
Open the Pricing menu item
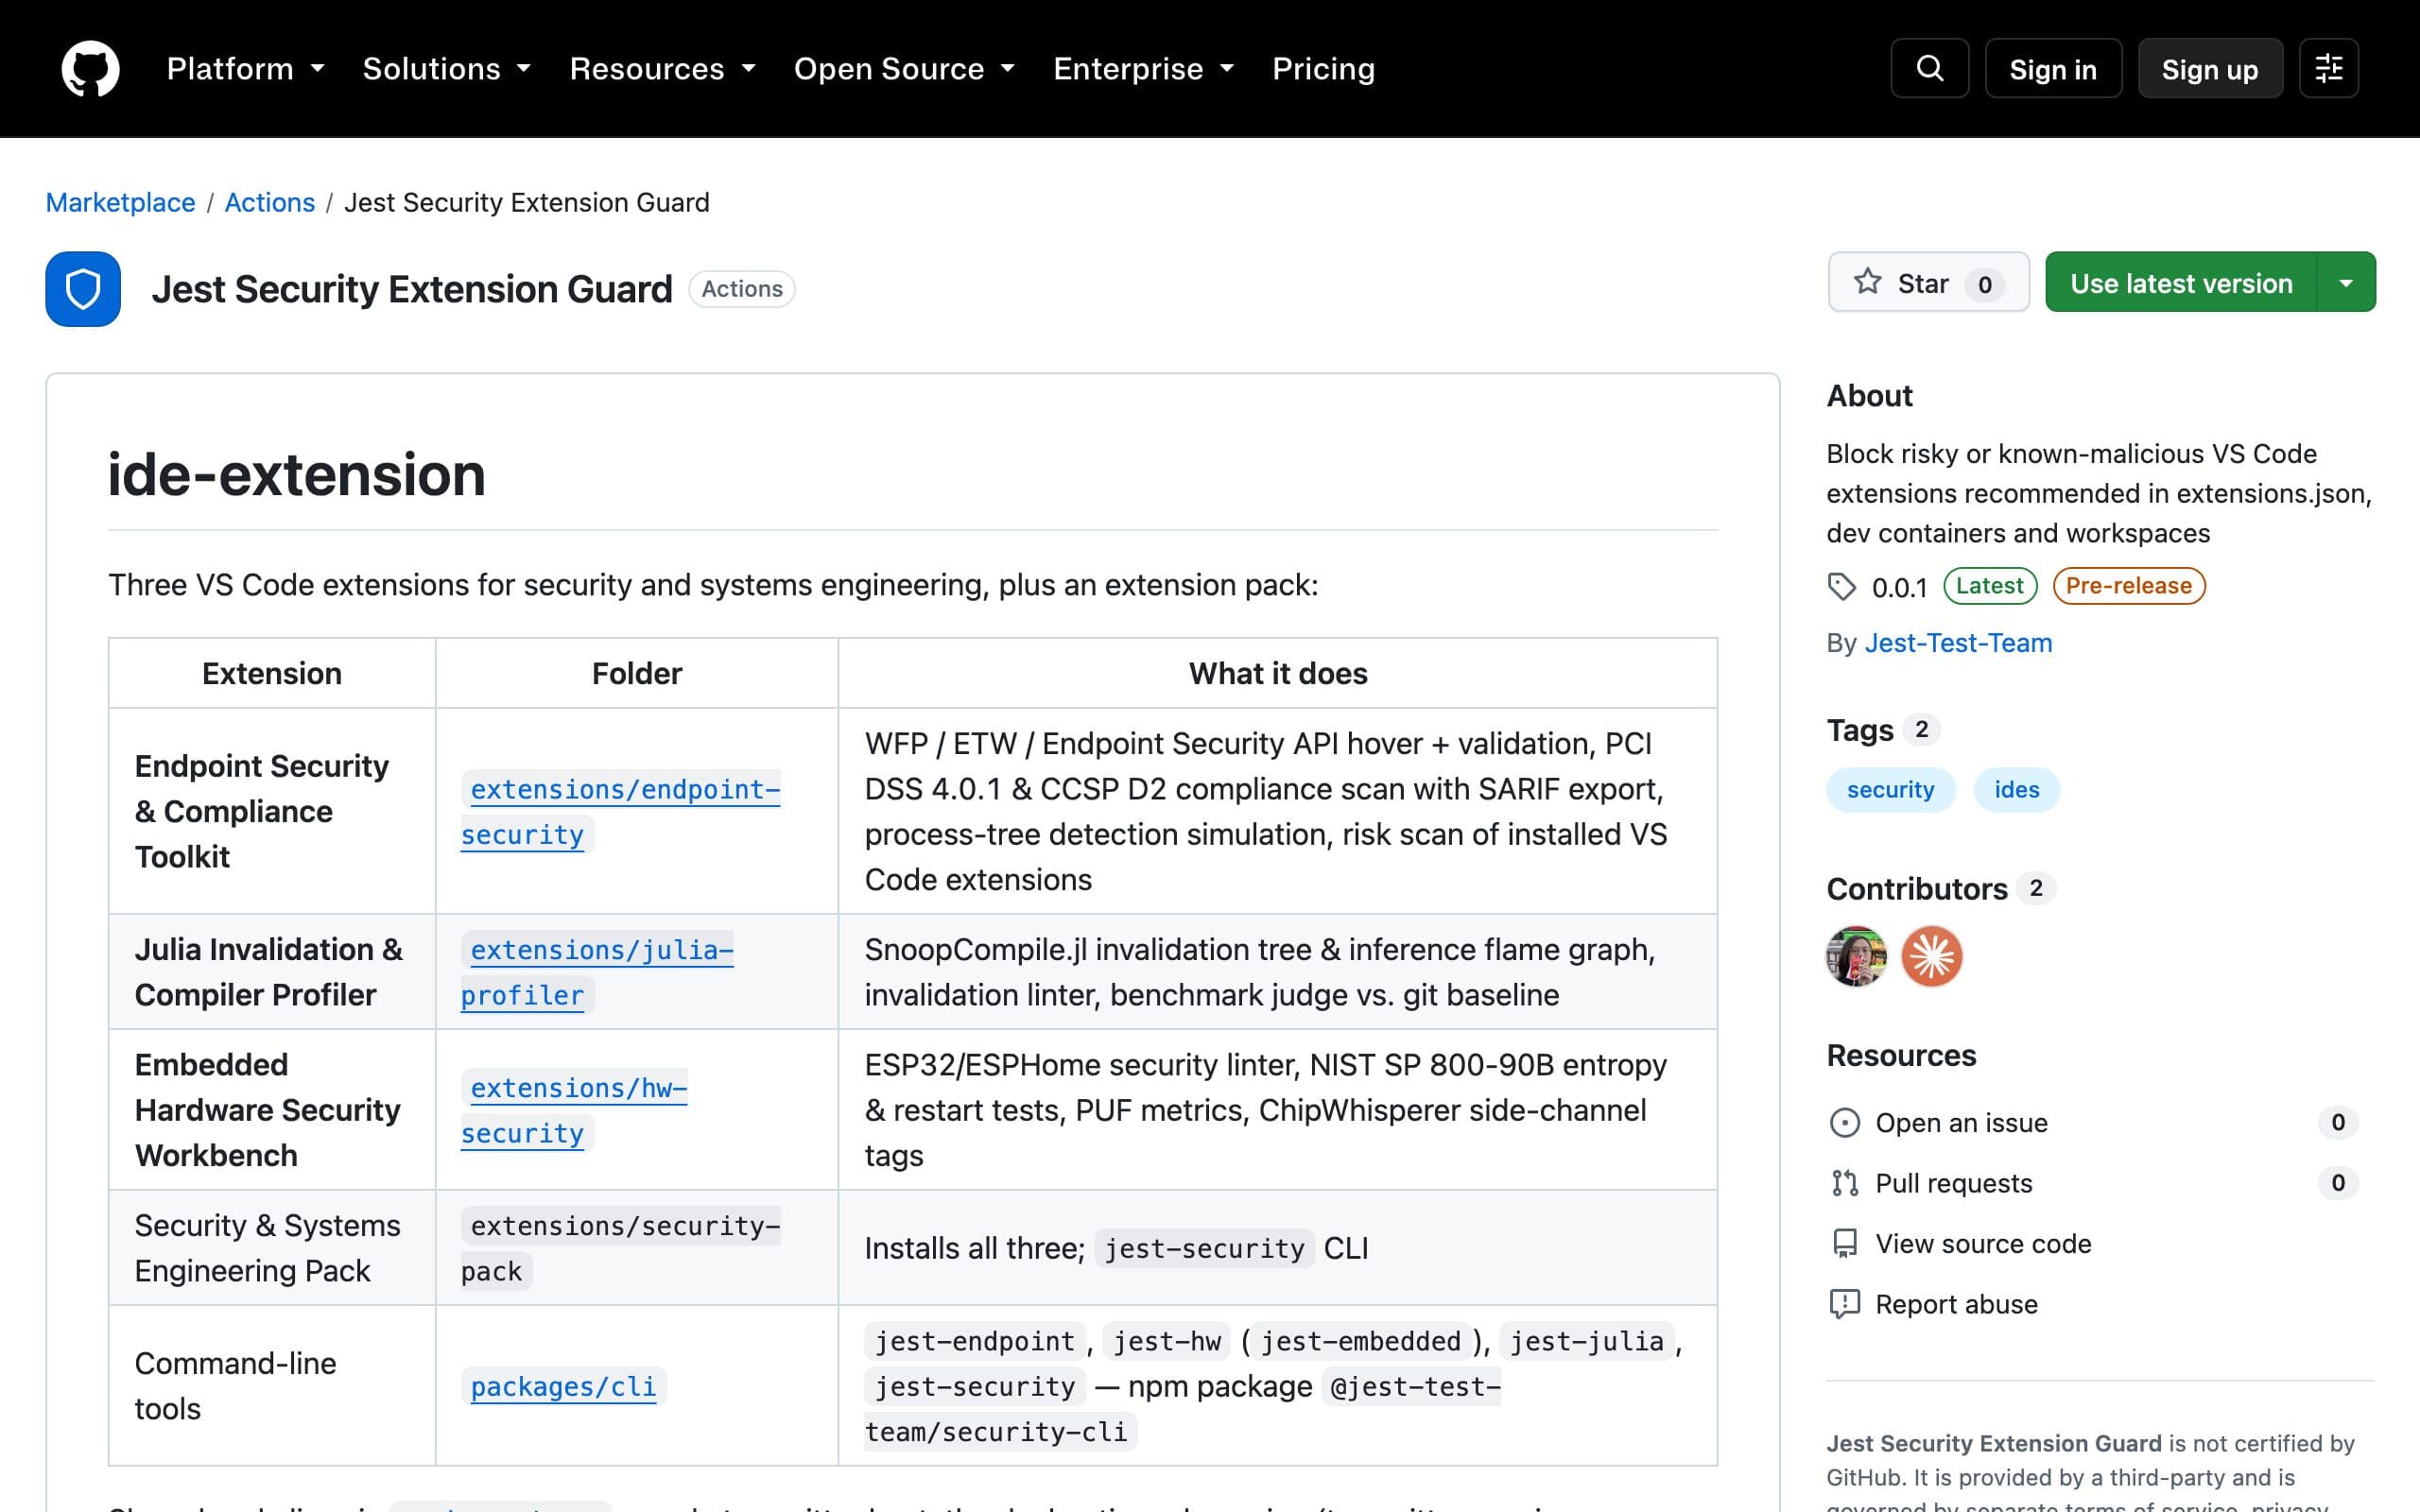1323,68
